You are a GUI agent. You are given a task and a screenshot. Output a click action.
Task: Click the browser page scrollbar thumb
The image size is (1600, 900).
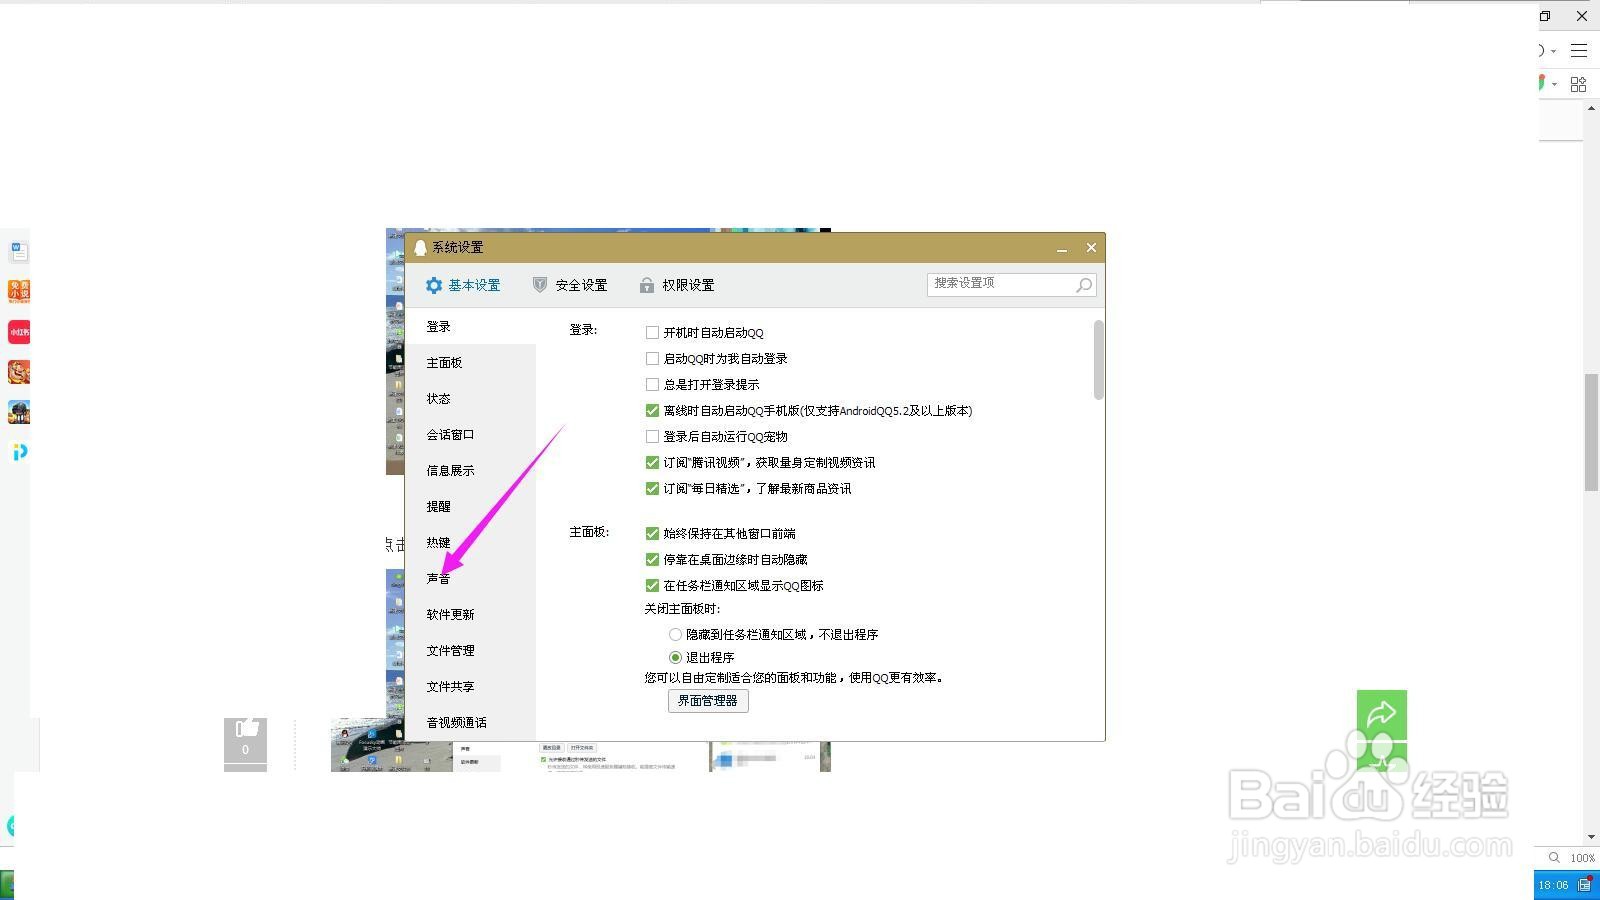click(x=1591, y=432)
